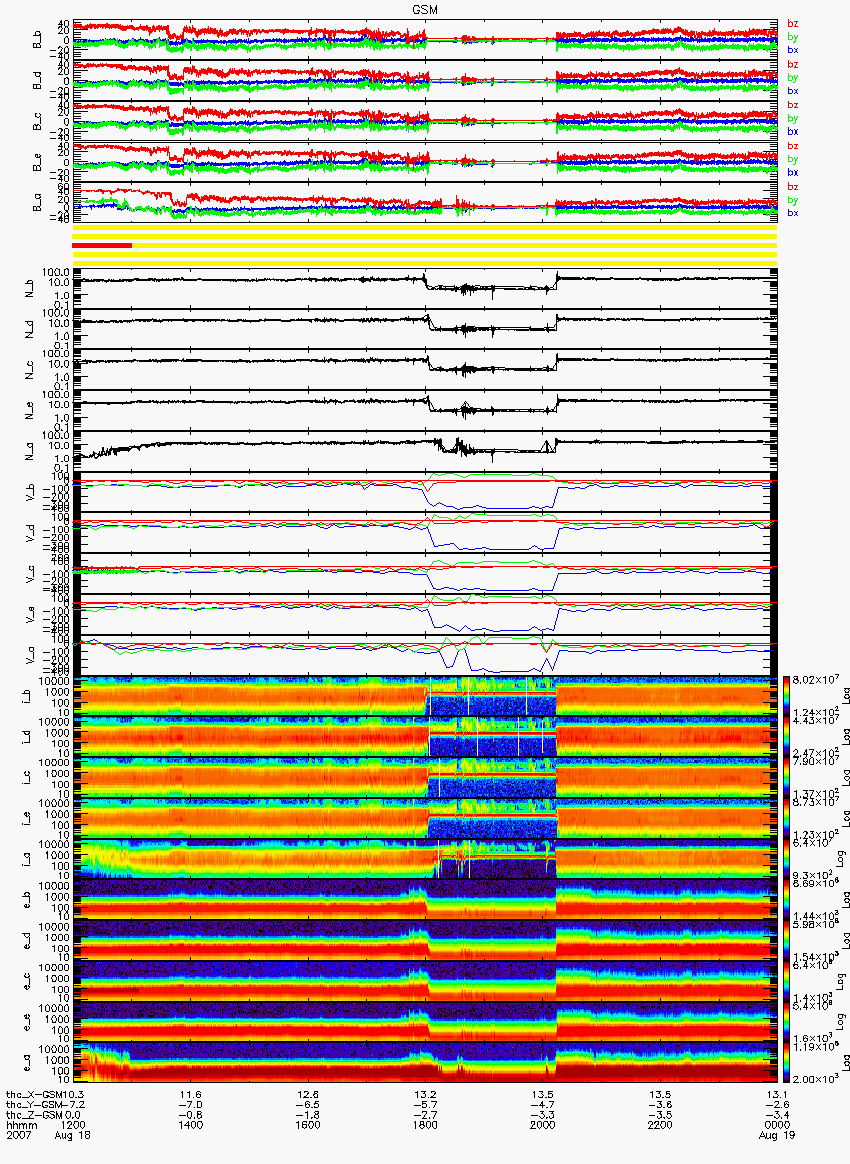Click the B_c panel axis label
This screenshot has height=1164, width=850.
(37, 122)
